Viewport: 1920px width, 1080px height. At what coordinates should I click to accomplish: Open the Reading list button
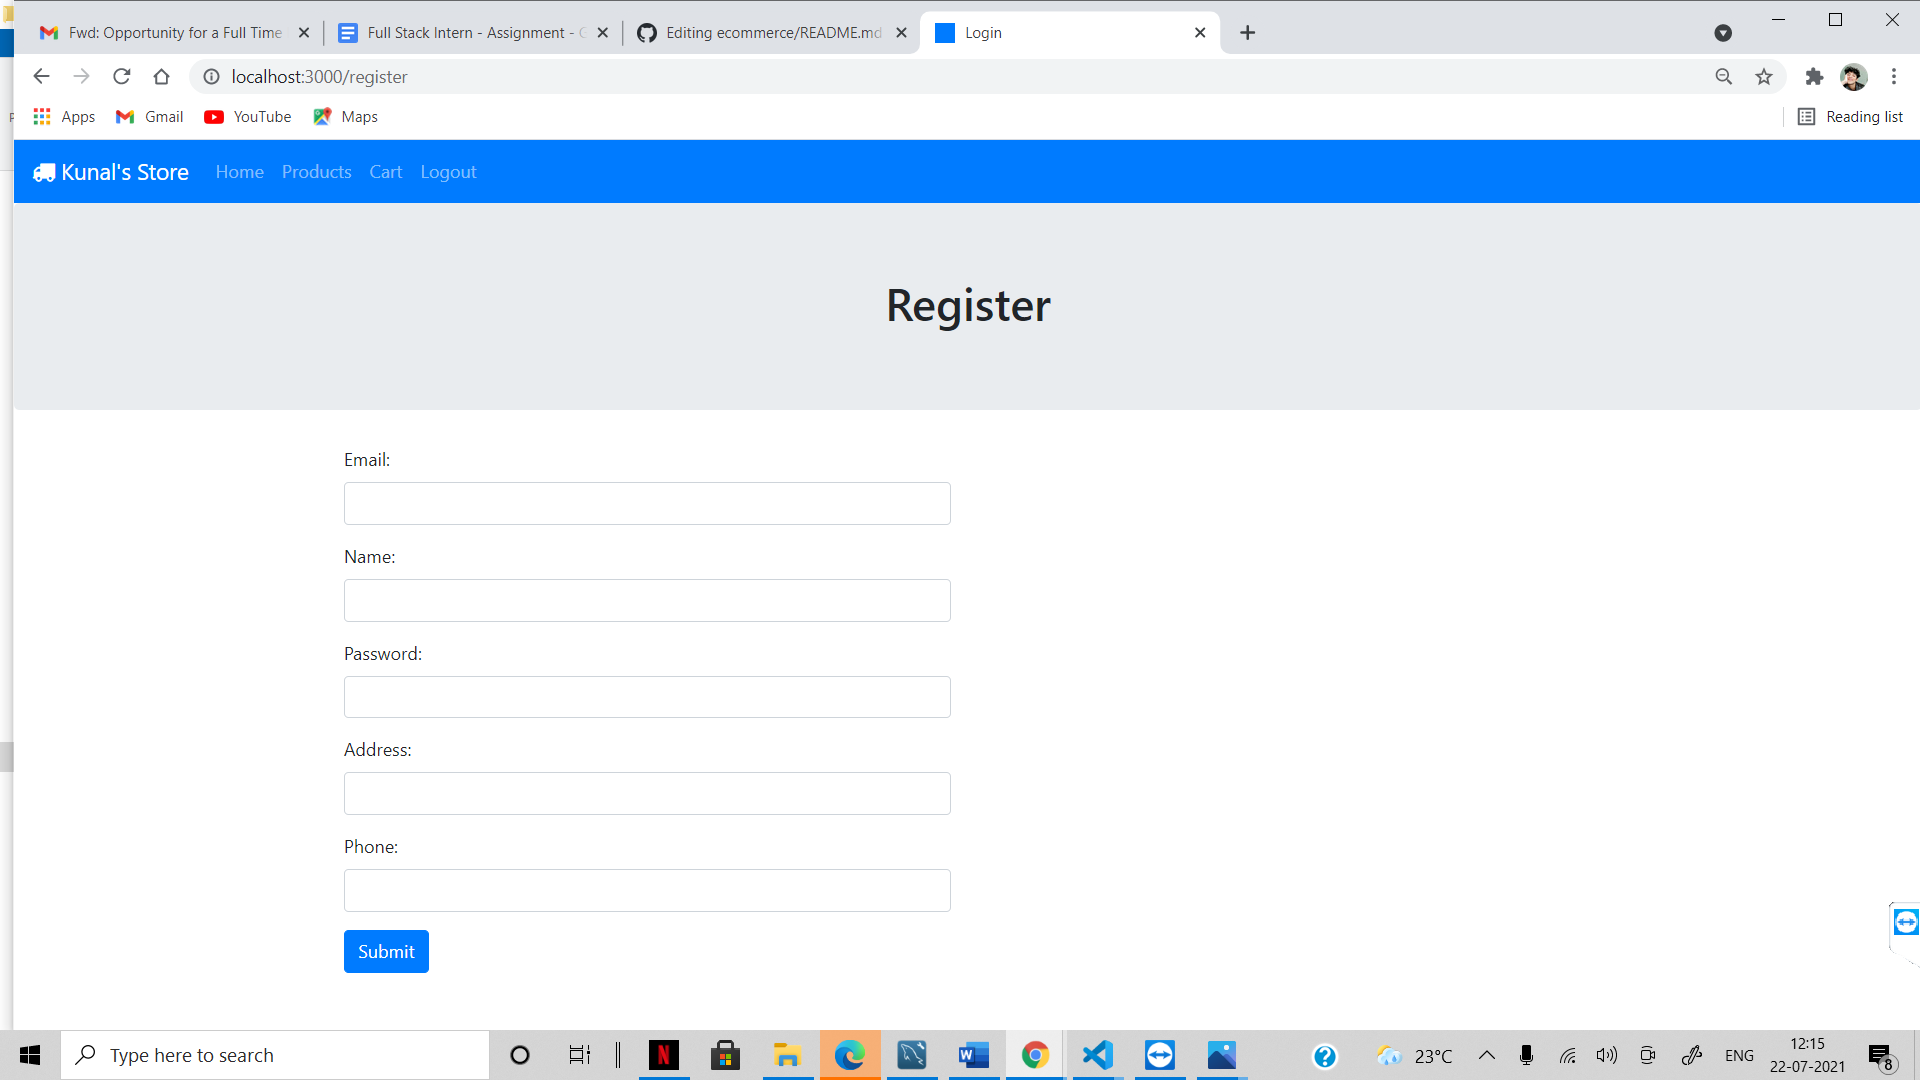1850,117
